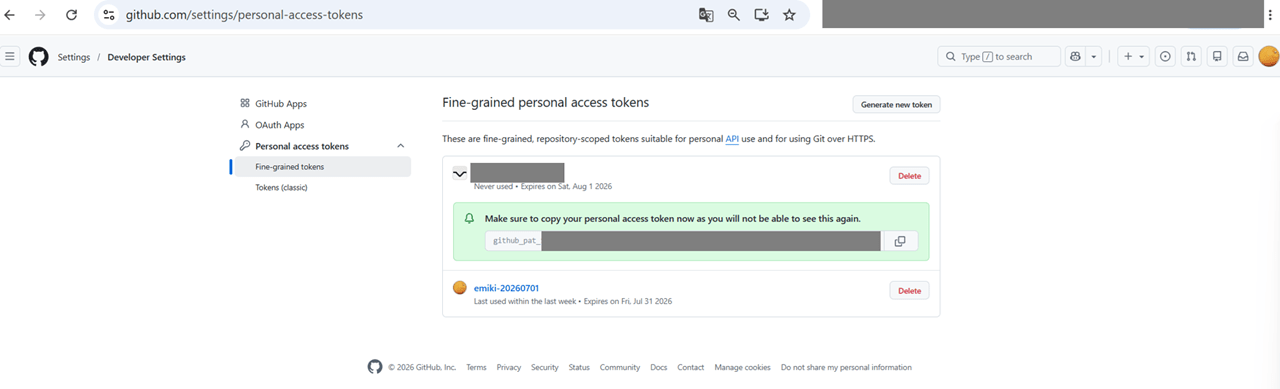Open the Notifications inbox icon
Viewport: 1280px width, 389px height.
pos(1243,57)
